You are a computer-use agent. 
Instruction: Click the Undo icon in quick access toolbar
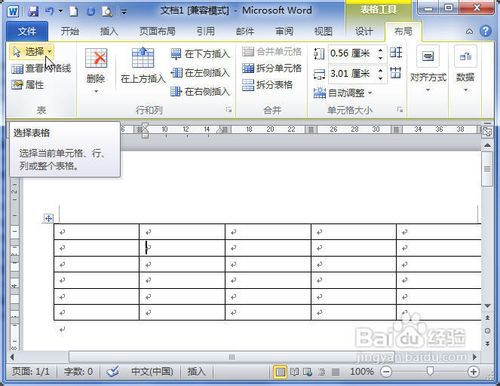coord(50,12)
